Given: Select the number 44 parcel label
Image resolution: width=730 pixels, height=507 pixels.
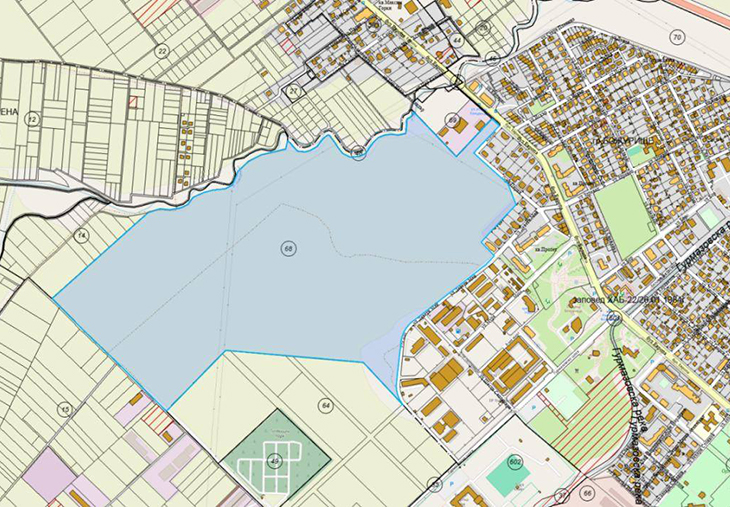Looking at the screenshot, I should tap(457, 39).
